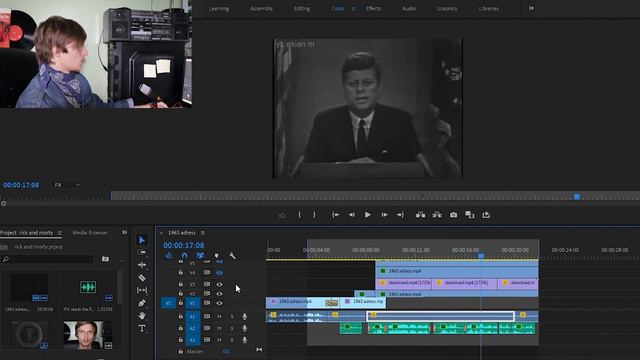Screen dimensions: 640x360
Task: Hide V3 track output eye
Action: (x=219, y=284)
